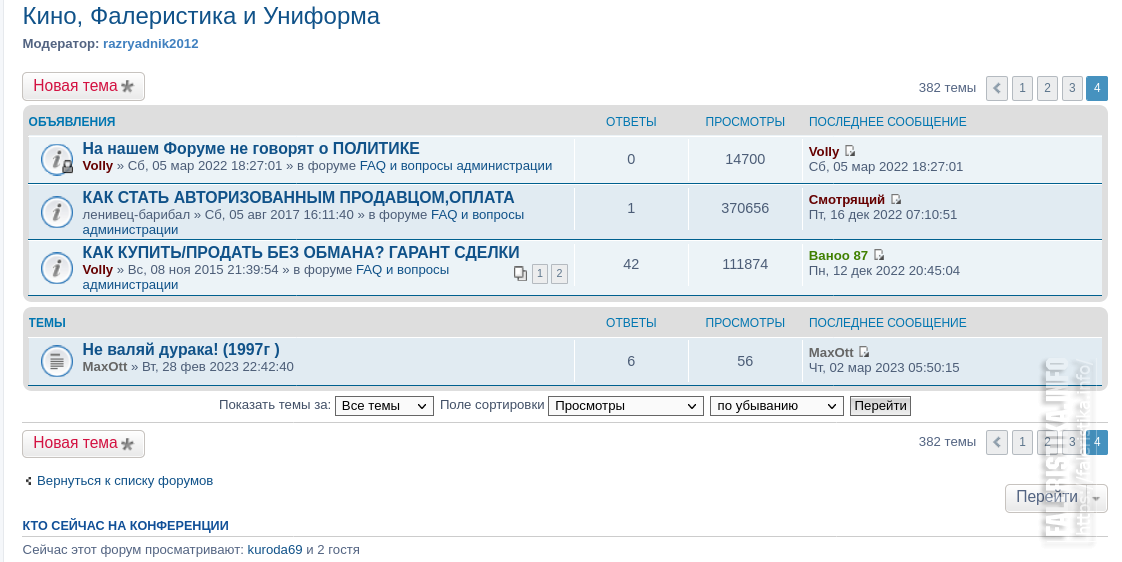Click previous page arrow in bottom pagination

point(997,442)
